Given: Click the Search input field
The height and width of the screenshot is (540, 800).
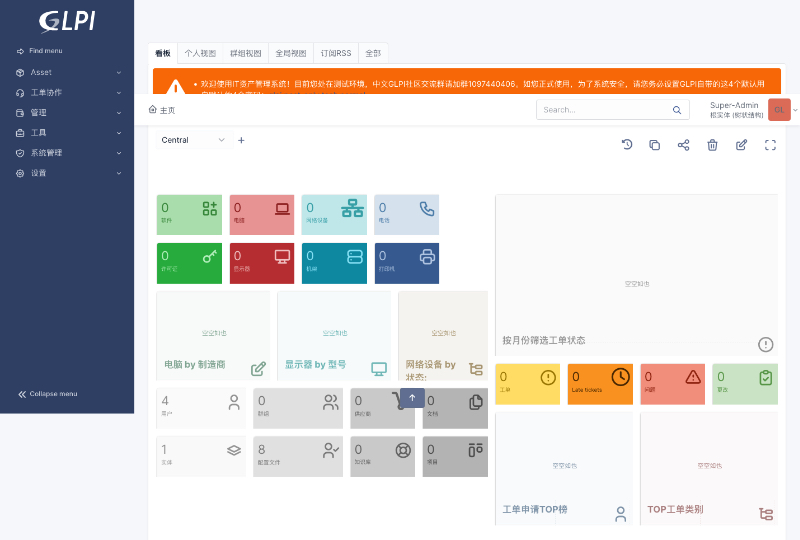Looking at the screenshot, I should (x=605, y=110).
